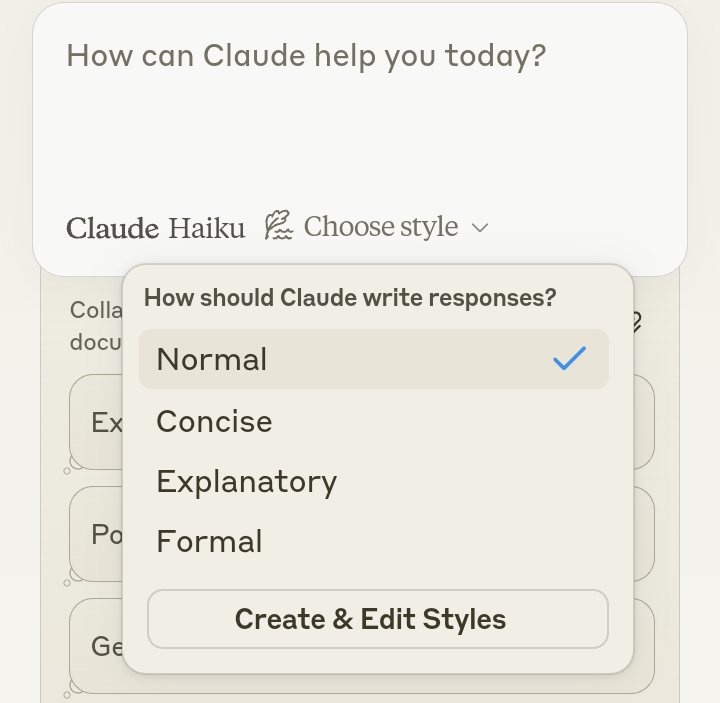Select the partially hidden 'Po' suggestion card
The height and width of the screenshot is (703, 720).
(x=97, y=534)
